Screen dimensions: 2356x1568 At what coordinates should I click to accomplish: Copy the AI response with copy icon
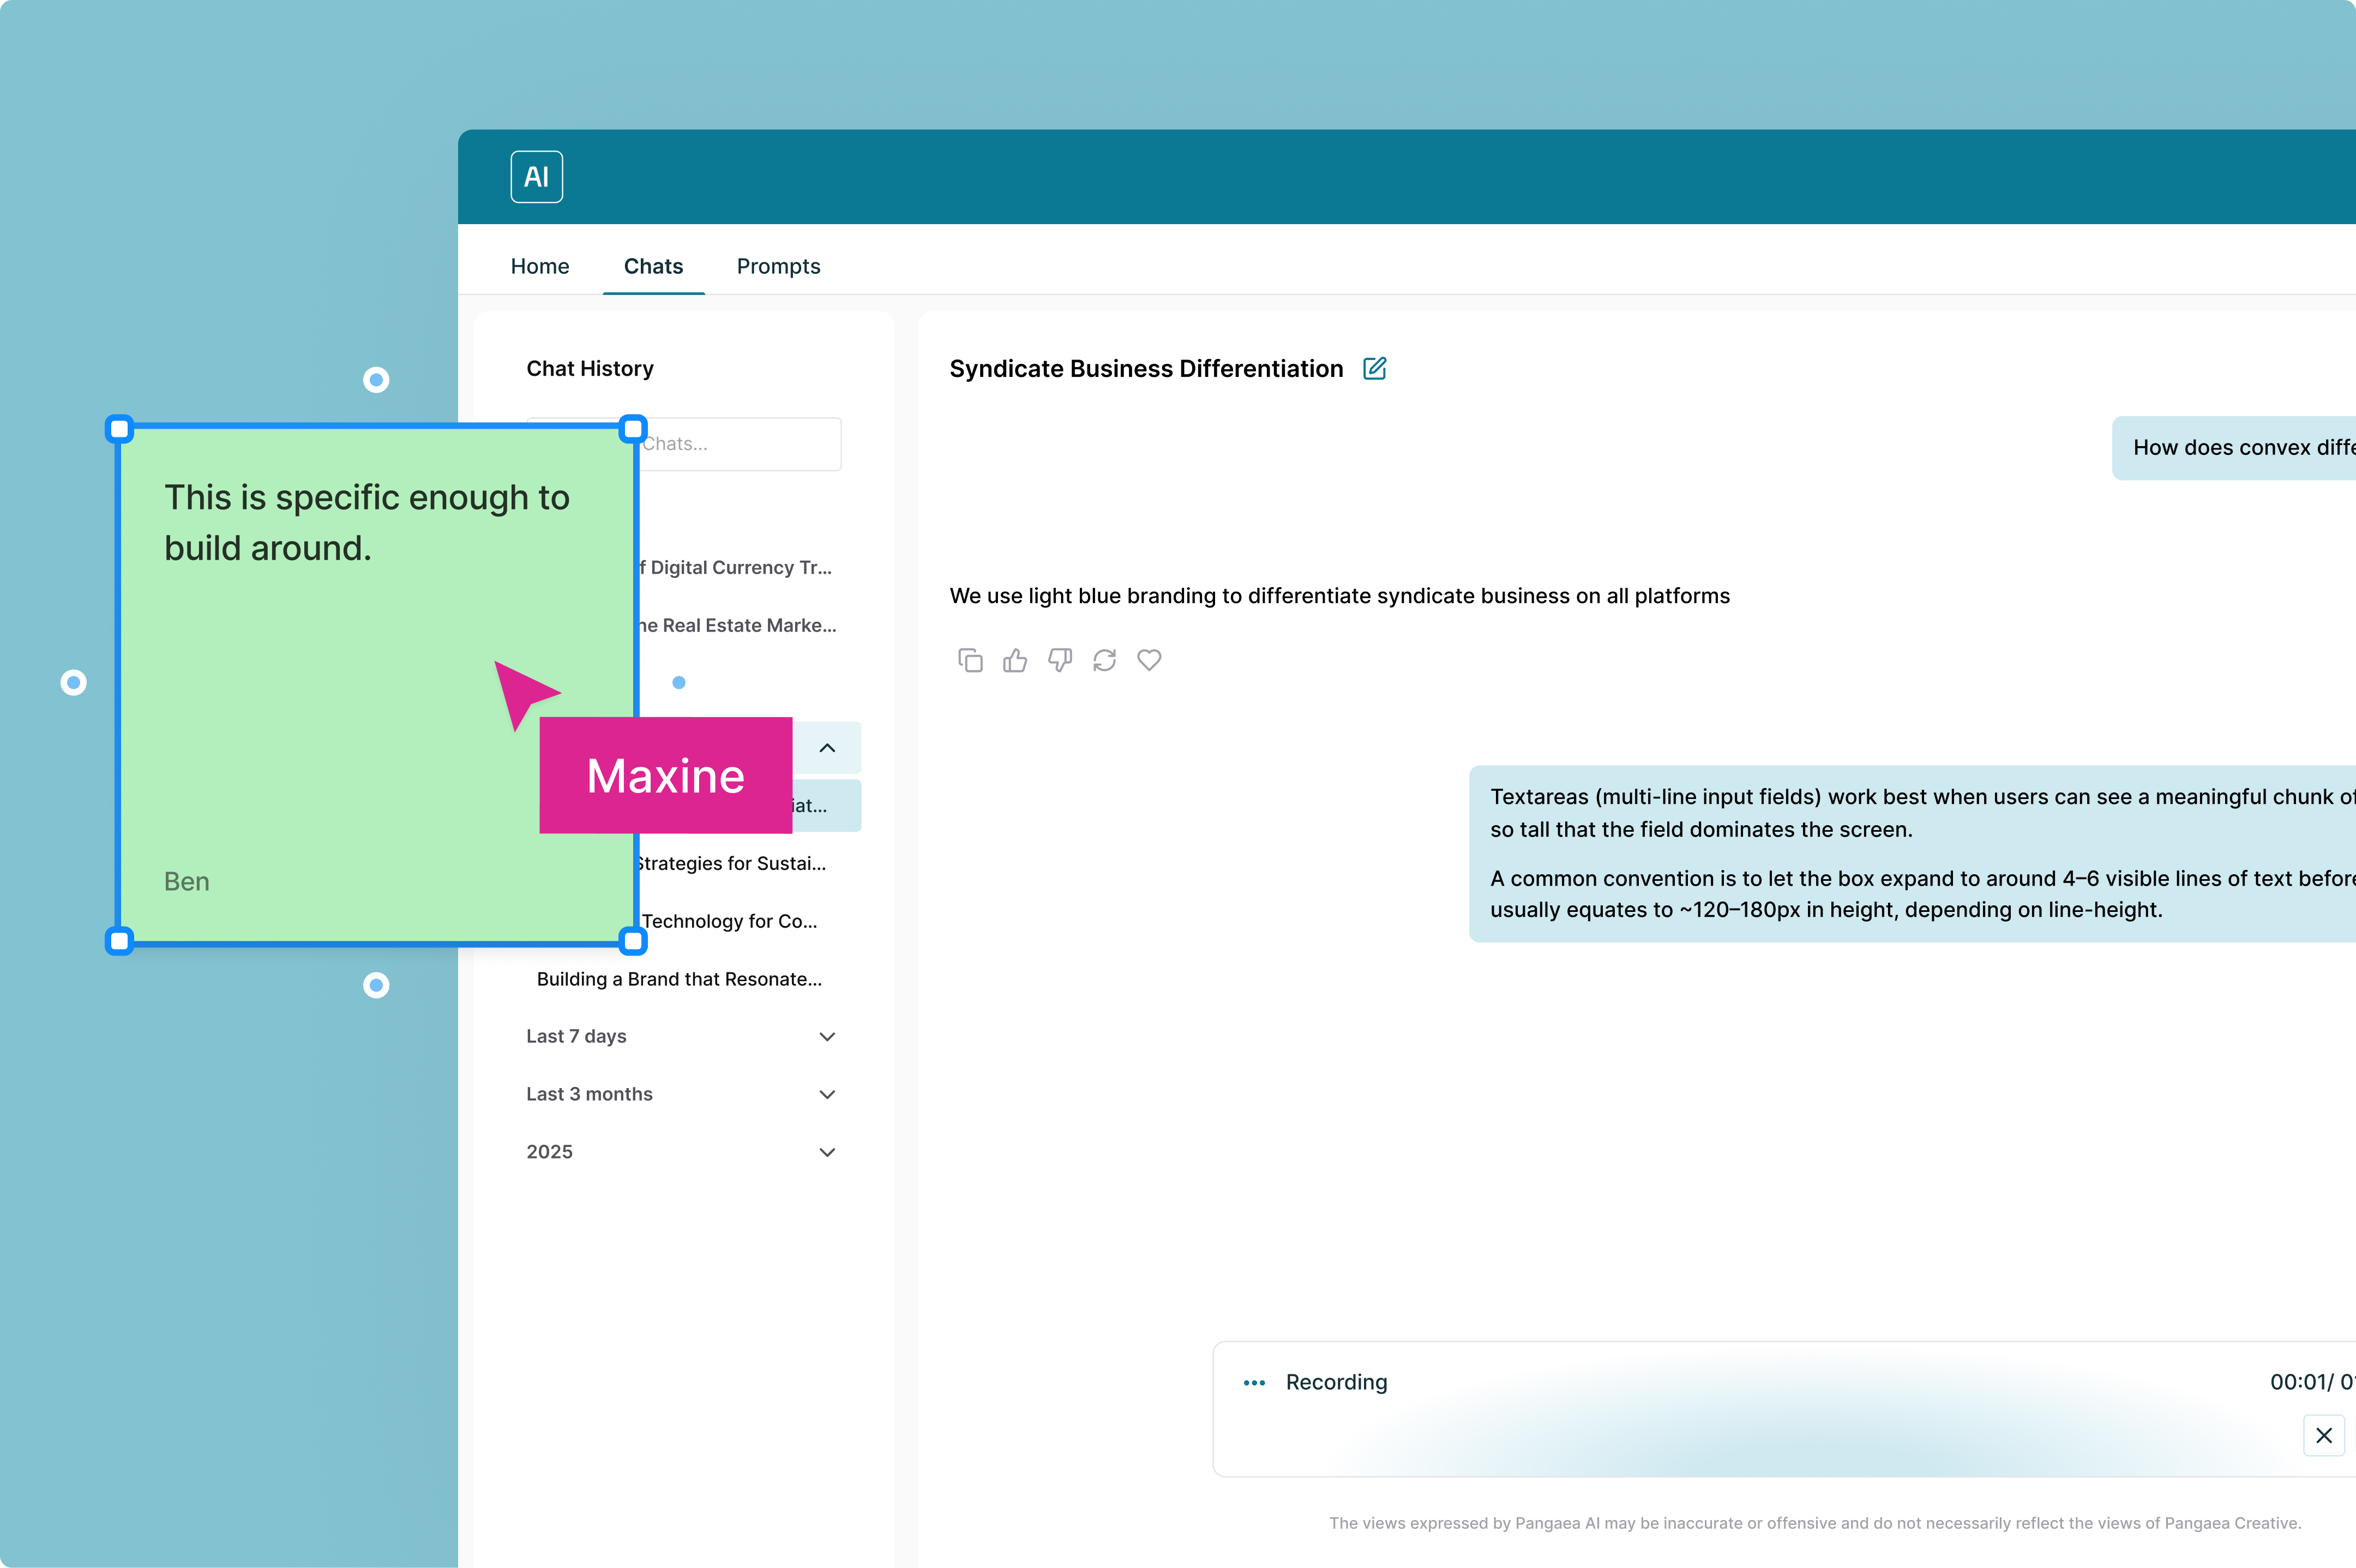click(x=970, y=660)
